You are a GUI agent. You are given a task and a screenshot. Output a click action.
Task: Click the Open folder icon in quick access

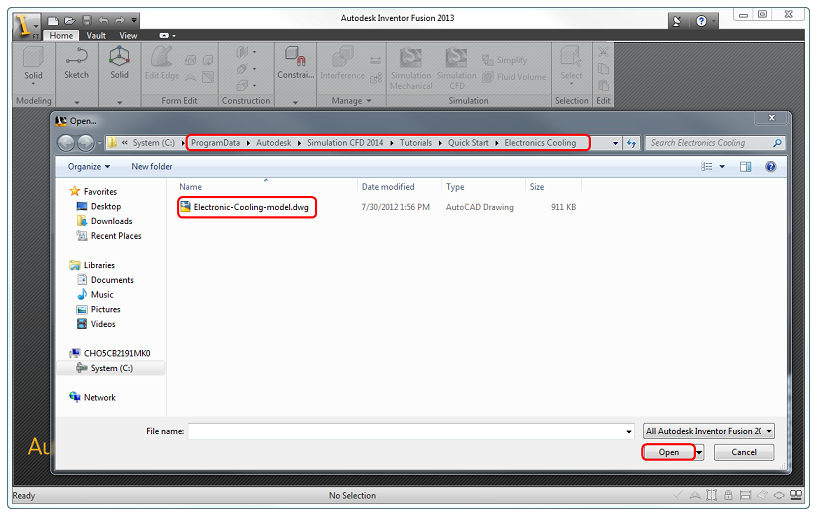70,21
